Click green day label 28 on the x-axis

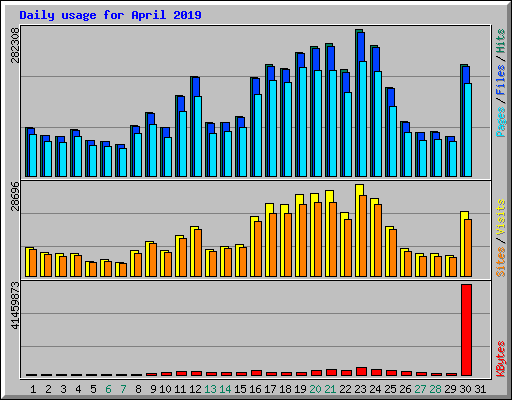point(435,389)
